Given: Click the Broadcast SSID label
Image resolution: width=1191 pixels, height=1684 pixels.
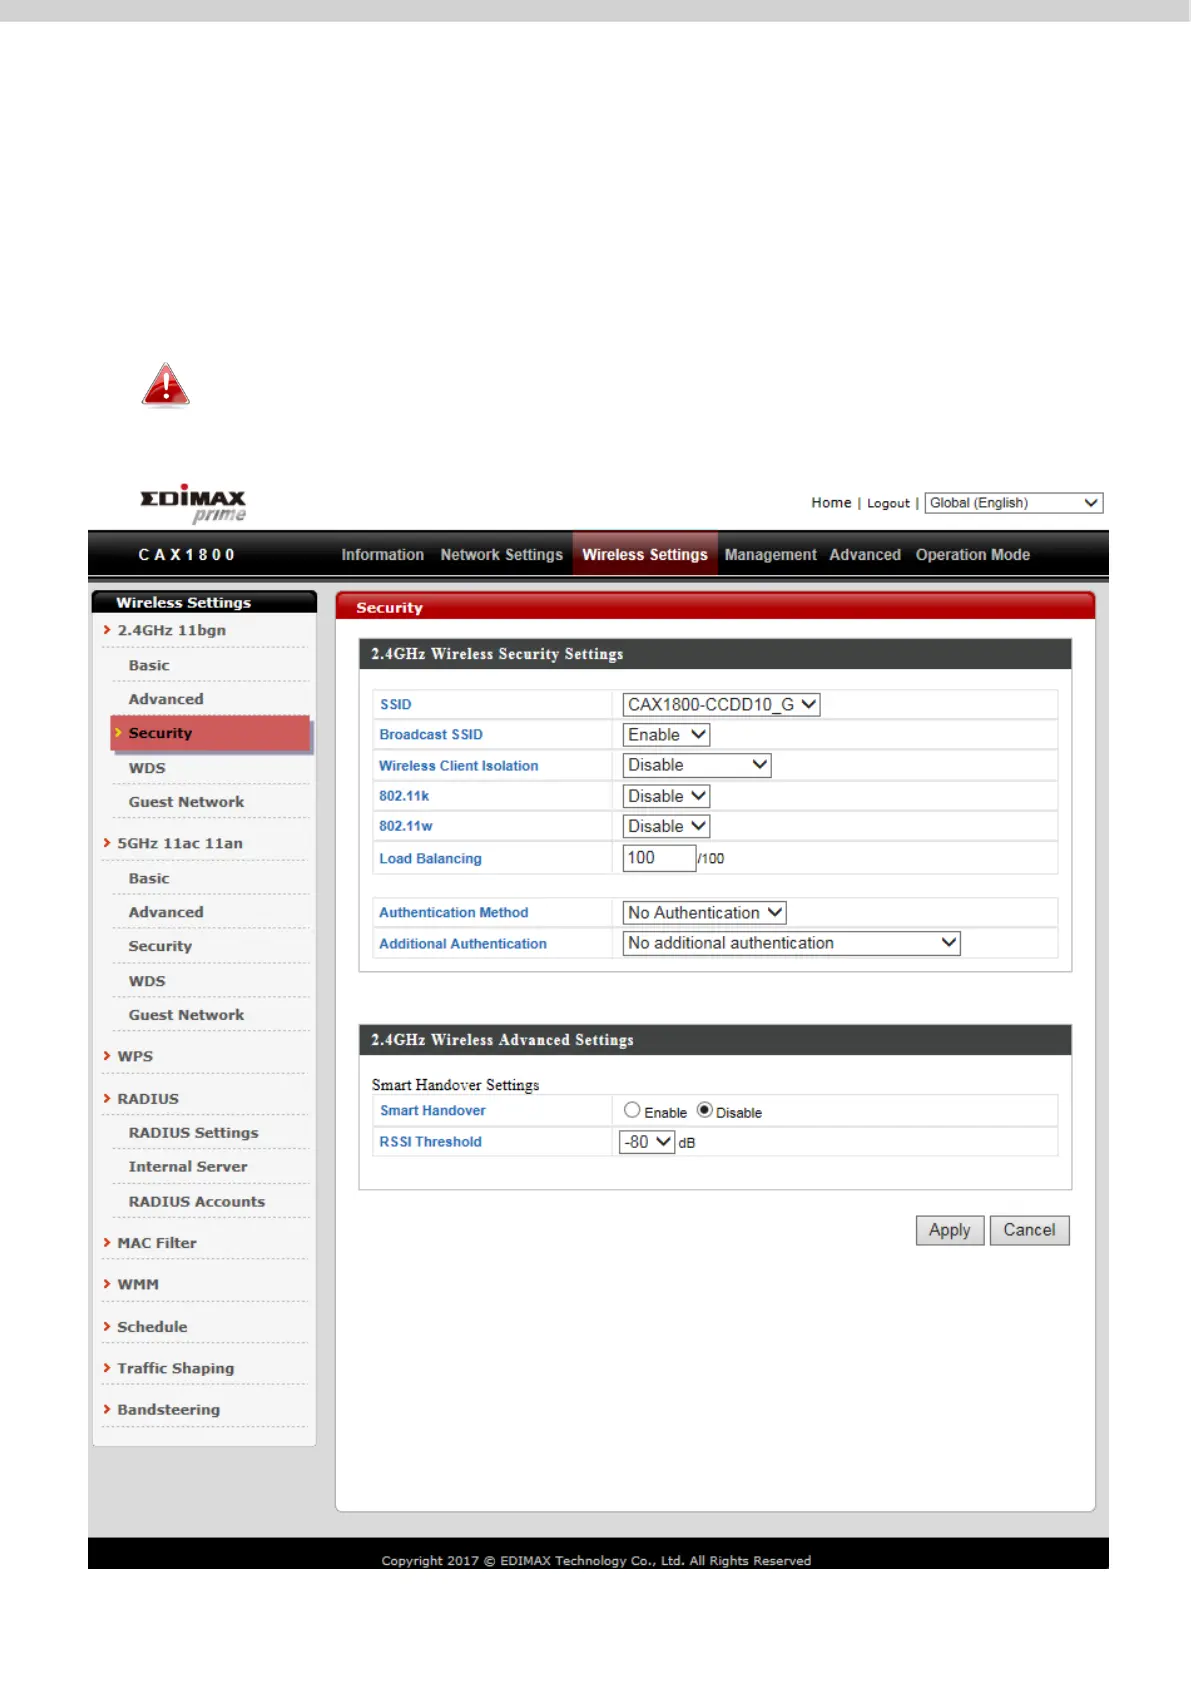Looking at the screenshot, I should tap(431, 735).
